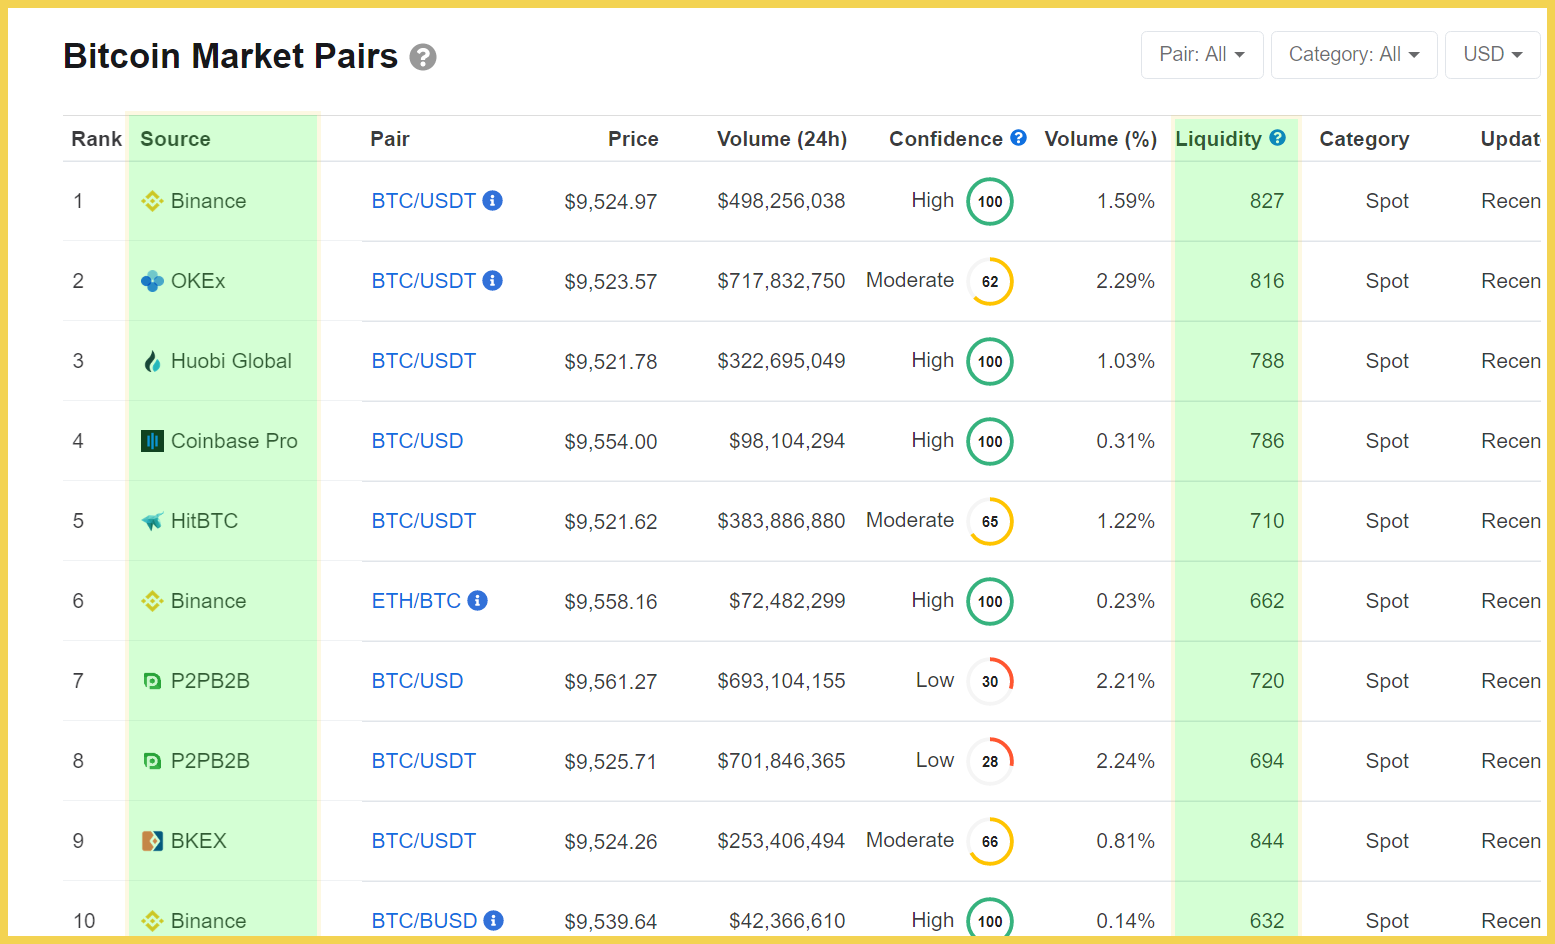Open P2PB2B BTC/USDT pair link in rank 8
Screen dimensions: 1555x944
pos(424,761)
